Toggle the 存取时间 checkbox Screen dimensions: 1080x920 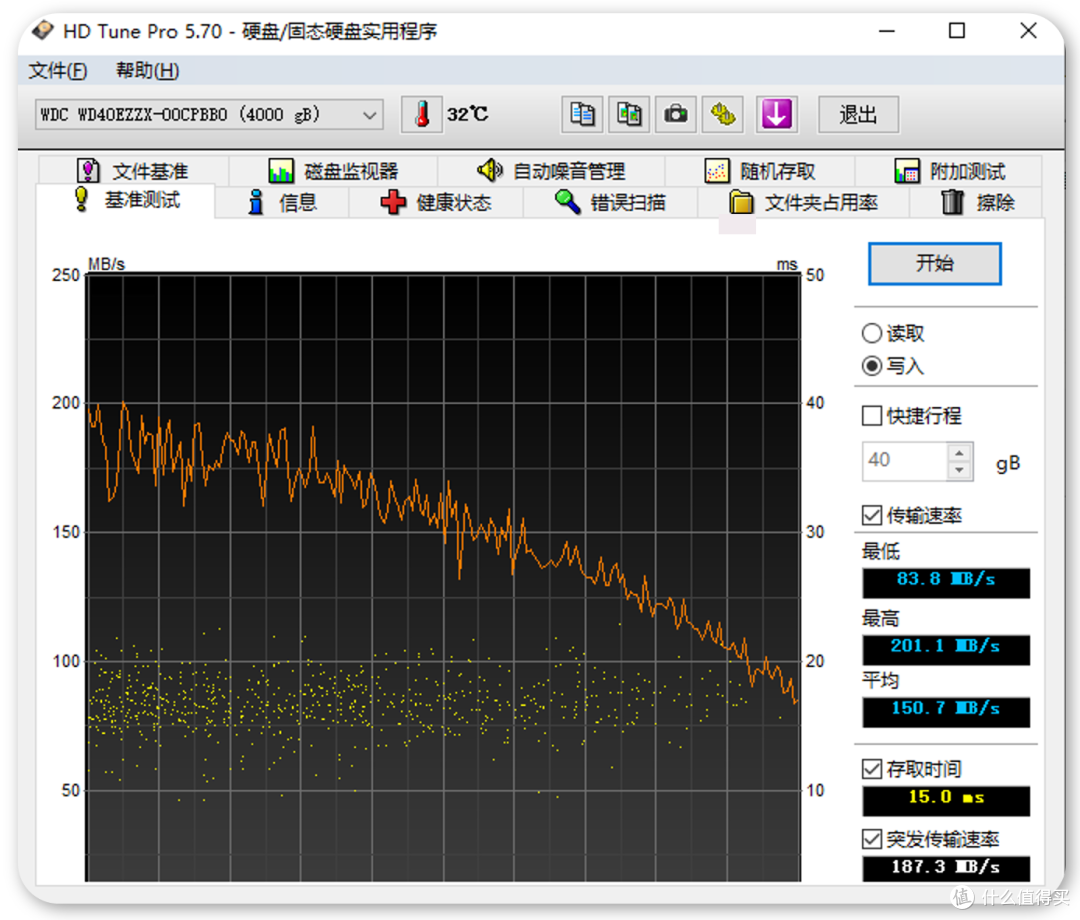click(911, 769)
